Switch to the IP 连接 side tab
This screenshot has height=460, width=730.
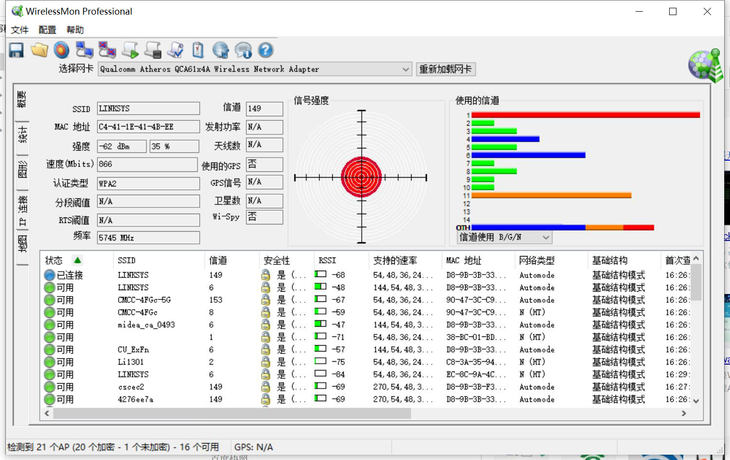click(x=22, y=210)
